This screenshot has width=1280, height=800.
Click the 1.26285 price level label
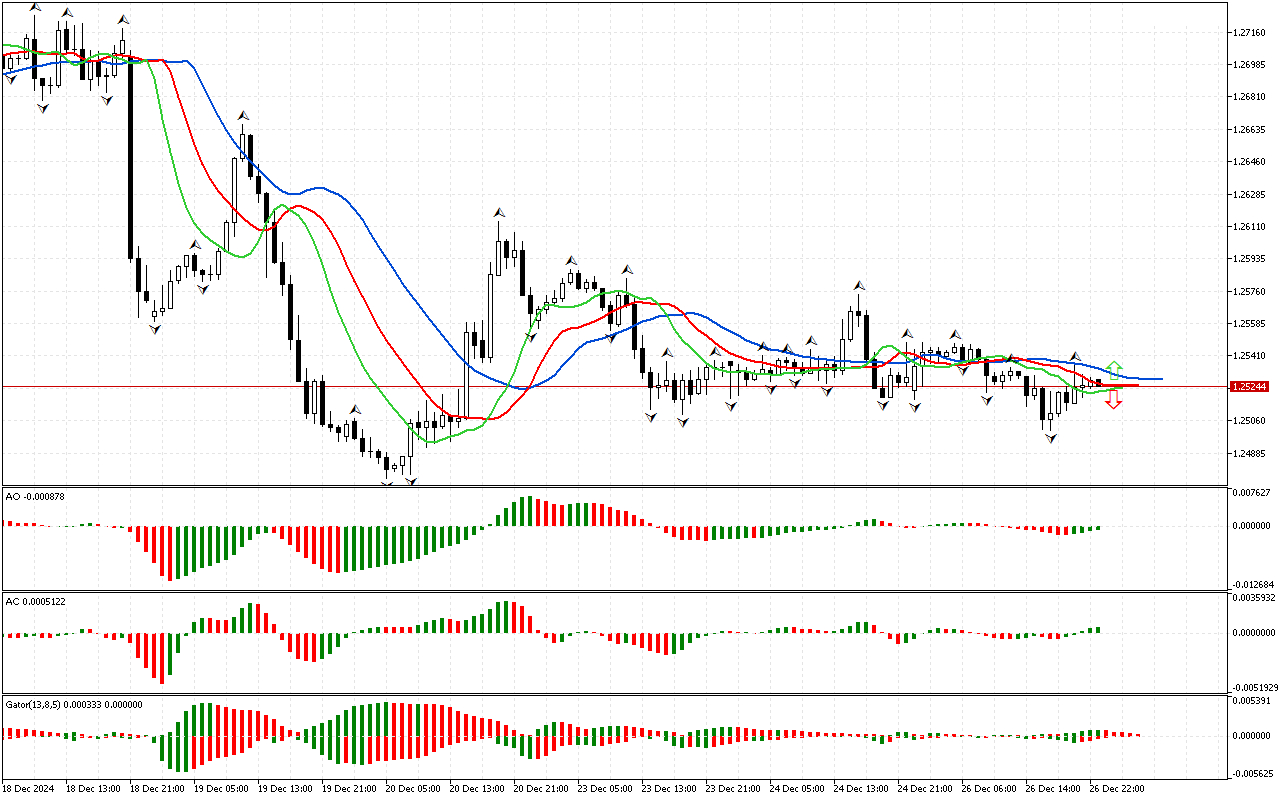pos(1250,194)
